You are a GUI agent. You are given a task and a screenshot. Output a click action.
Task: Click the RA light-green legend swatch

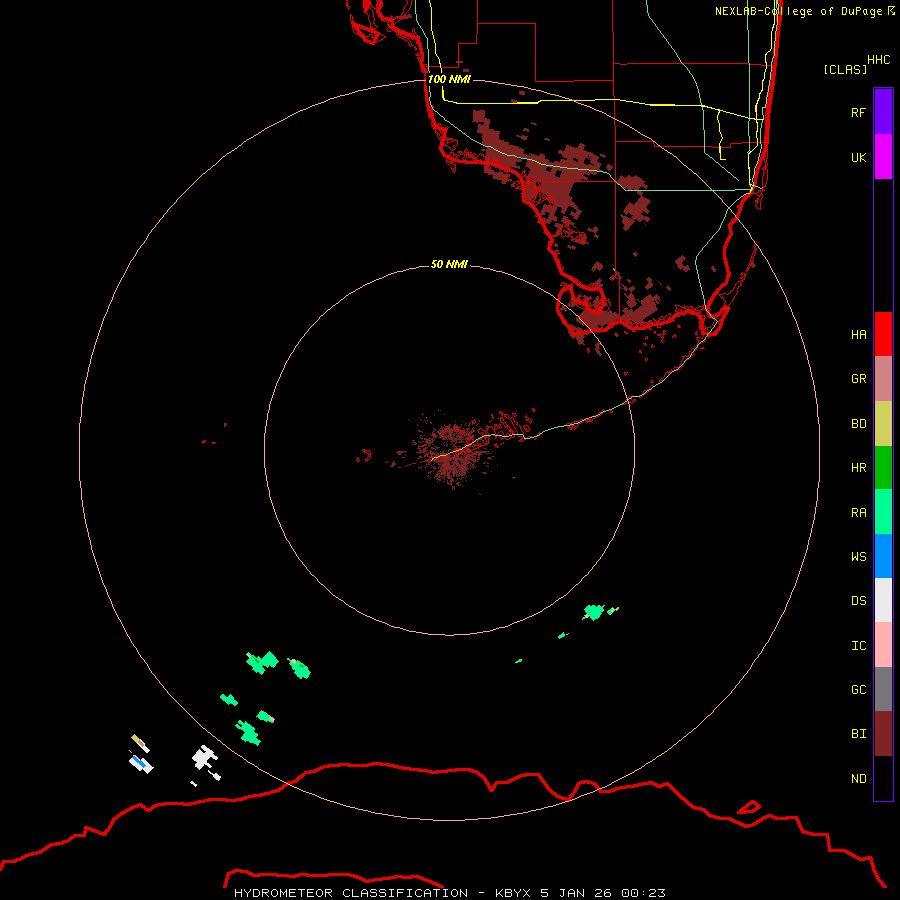pos(883,512)
